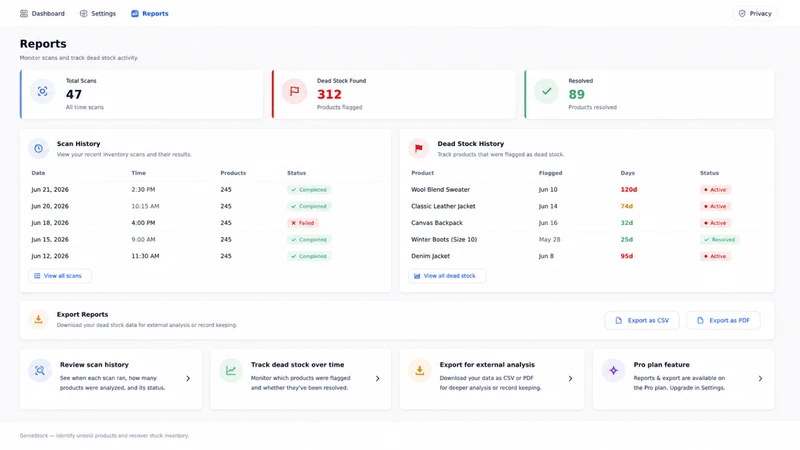800x450 pixels.
Task: Click the Failed status for Jun 18, 2026
Action: click(x=303, y=223)
